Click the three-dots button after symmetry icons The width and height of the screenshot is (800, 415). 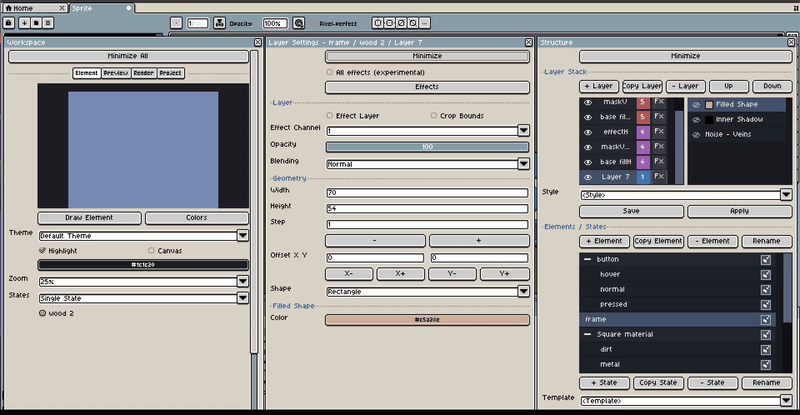pyautogui.click(x=424, y=23)
